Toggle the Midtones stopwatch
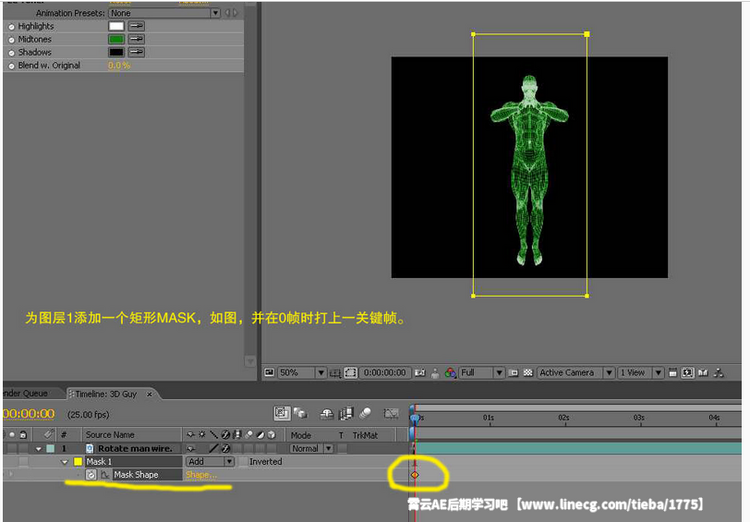This screenshot has width=750, height=522. tap(11, 40)
